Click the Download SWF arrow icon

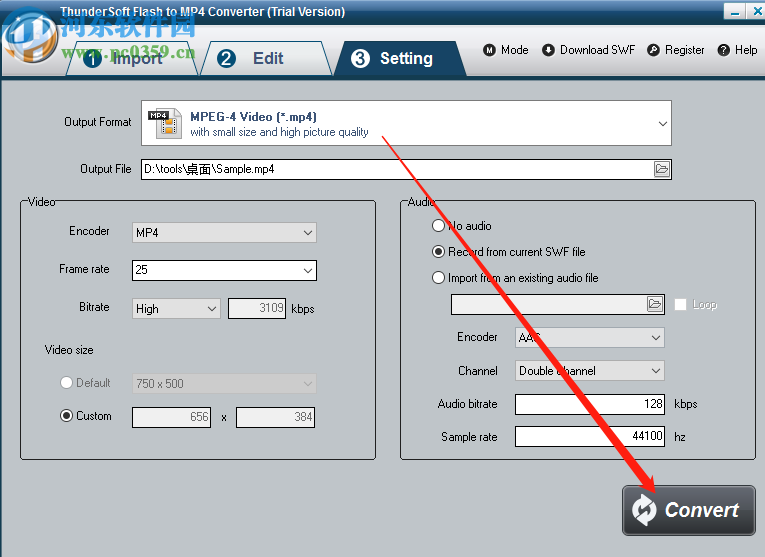tap(548, 50)
